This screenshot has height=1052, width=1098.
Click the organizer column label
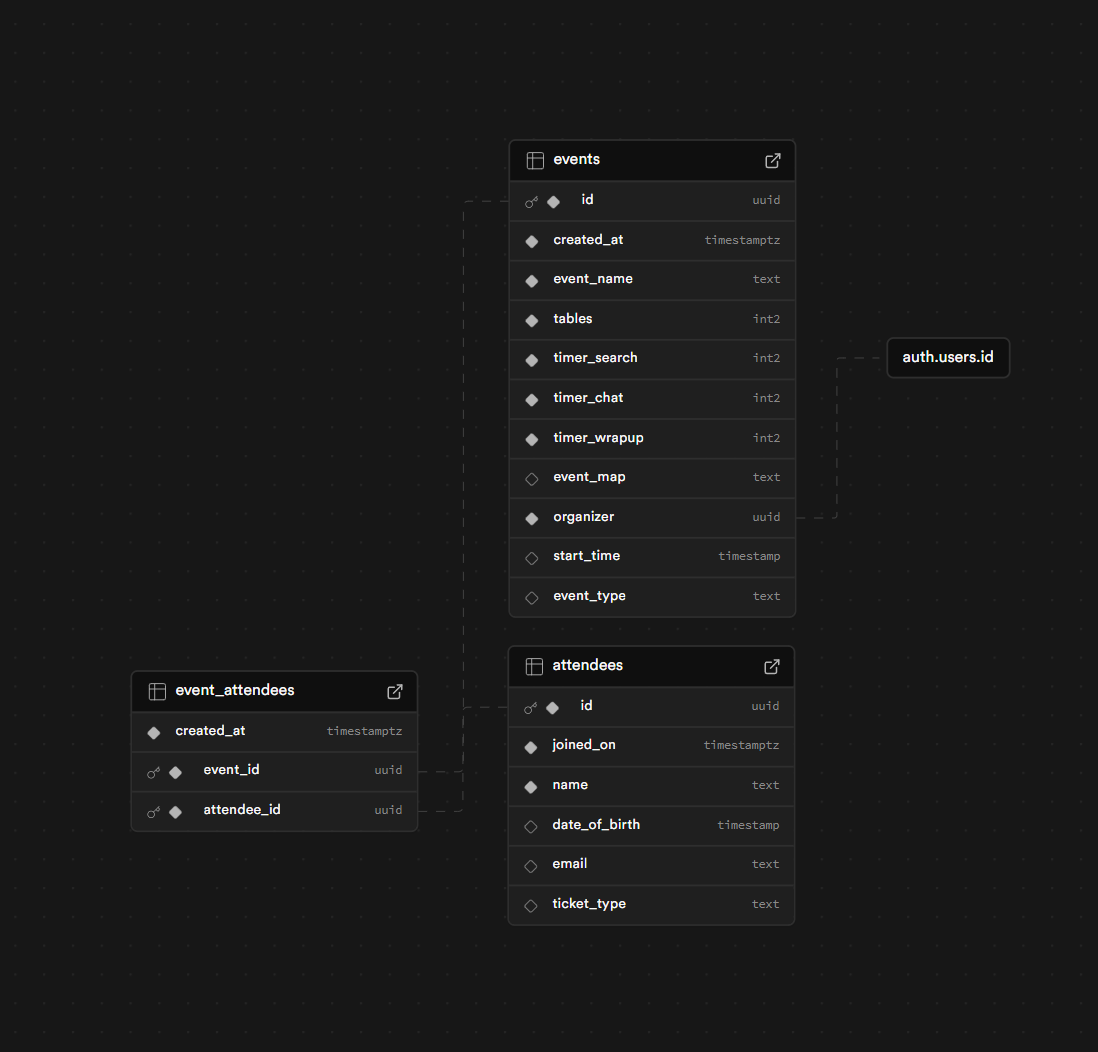tap(583, 517)
